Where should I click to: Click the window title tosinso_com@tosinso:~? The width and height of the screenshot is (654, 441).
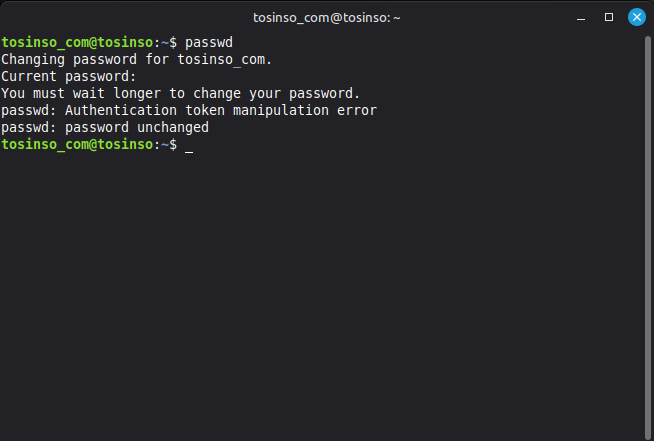tap(327, 17)
